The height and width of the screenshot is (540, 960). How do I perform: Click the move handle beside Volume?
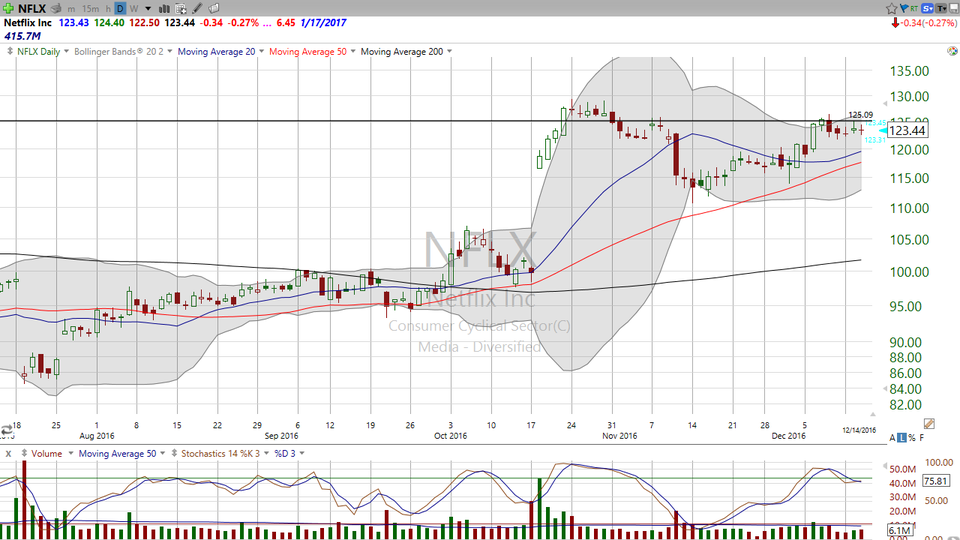(24, 454)
